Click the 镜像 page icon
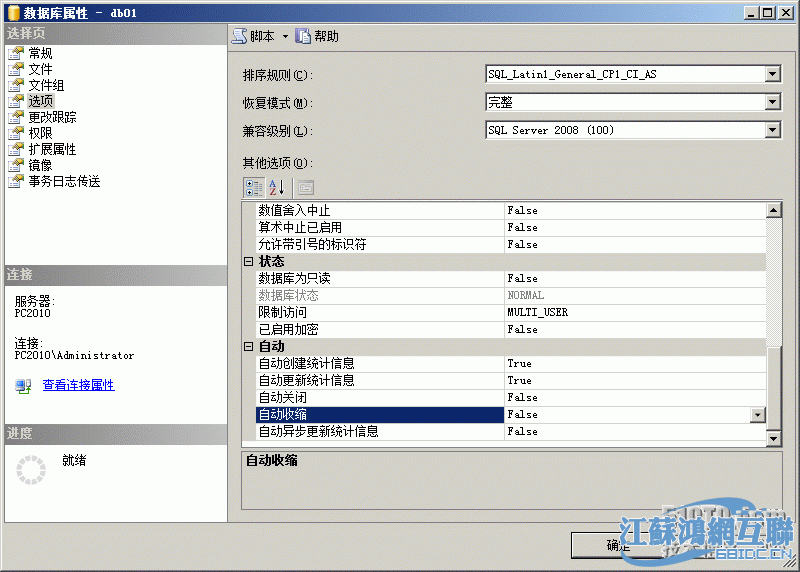800x572 pixels. 16,165
